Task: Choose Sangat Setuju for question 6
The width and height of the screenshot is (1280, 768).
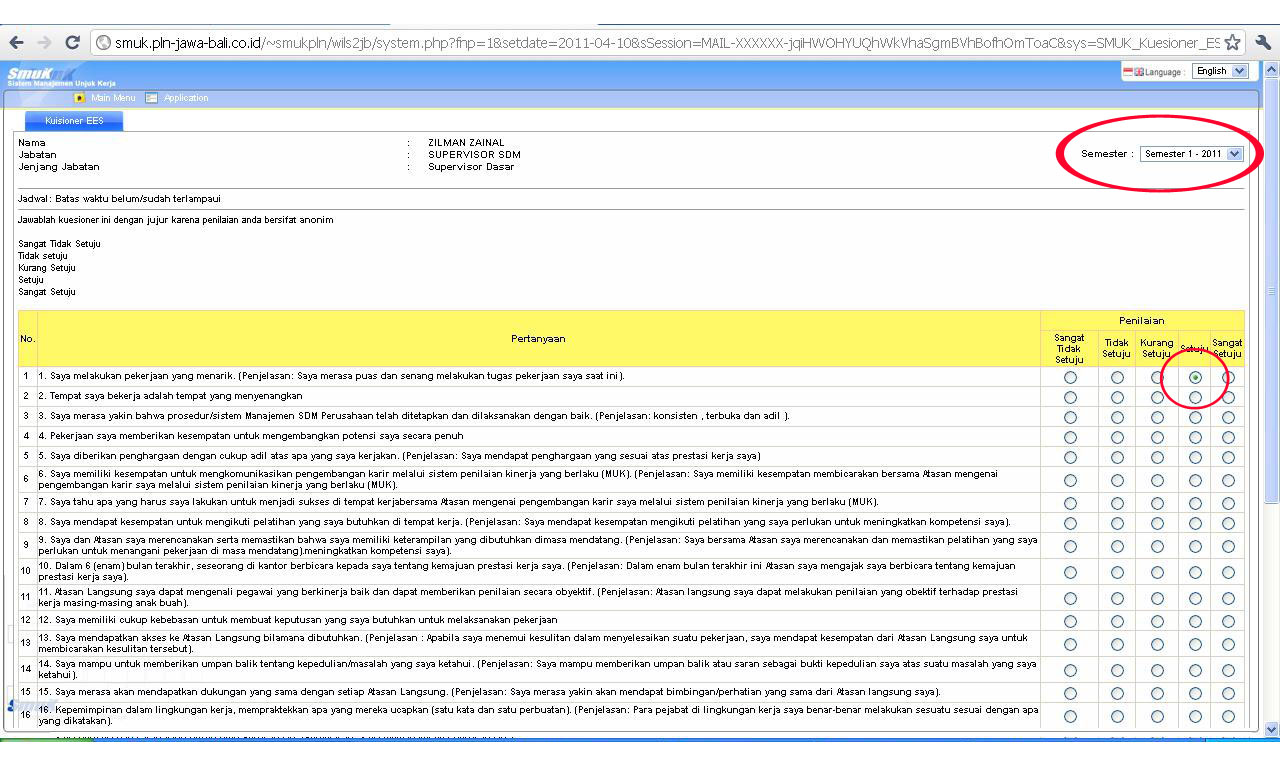Action: 1228,480
